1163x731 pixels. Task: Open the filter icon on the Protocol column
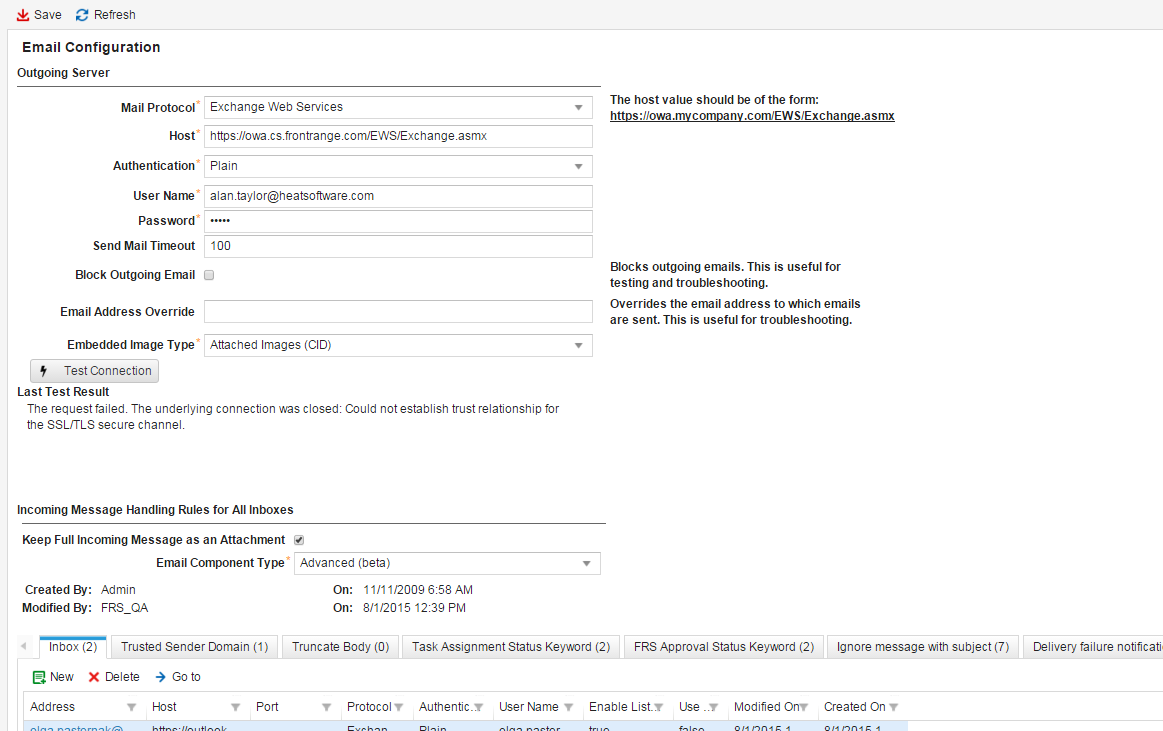(x=399, y=706)
